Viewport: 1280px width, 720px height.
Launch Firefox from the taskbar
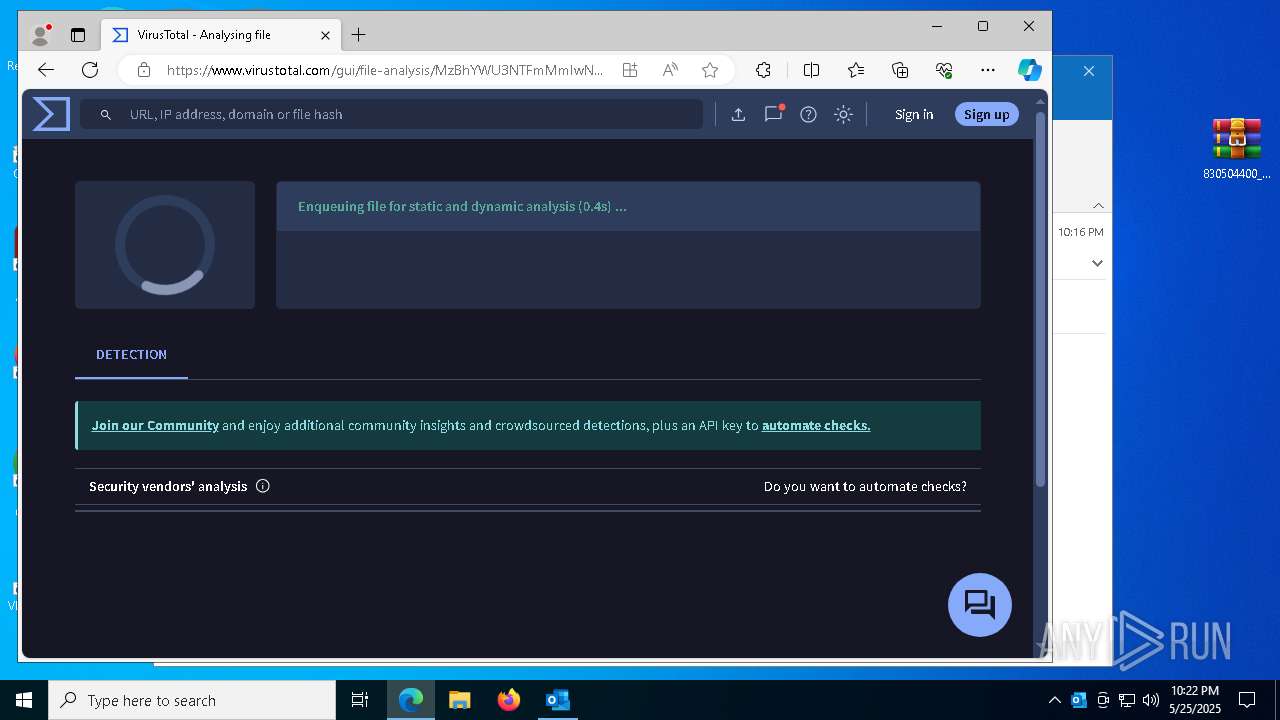(x=509, y=700)
